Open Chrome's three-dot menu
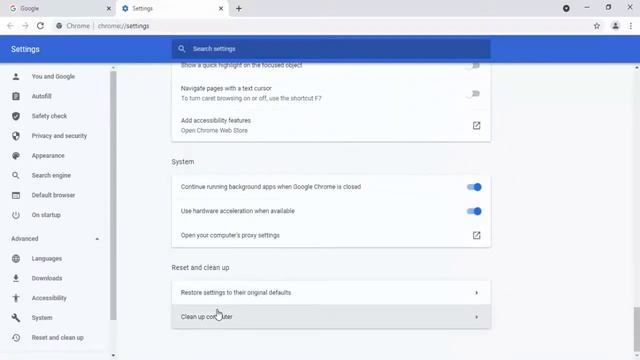The image size is (640, 360). tap(631, 26)
